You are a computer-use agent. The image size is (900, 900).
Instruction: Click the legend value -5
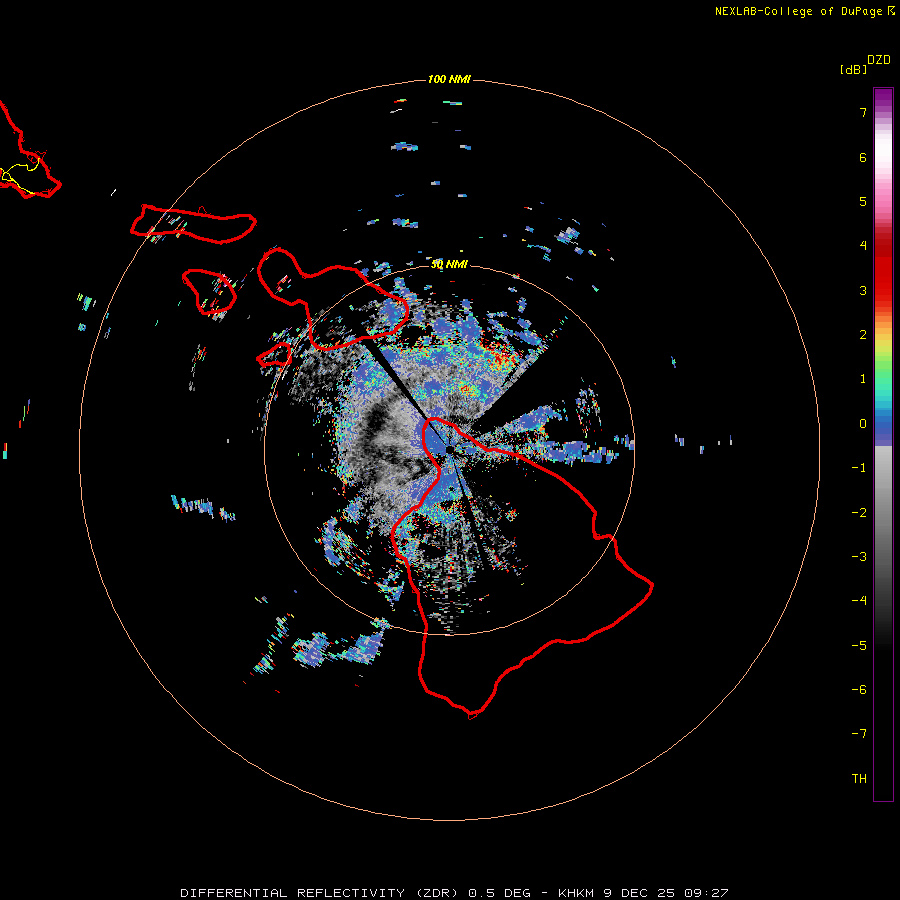tap(859, 646)
